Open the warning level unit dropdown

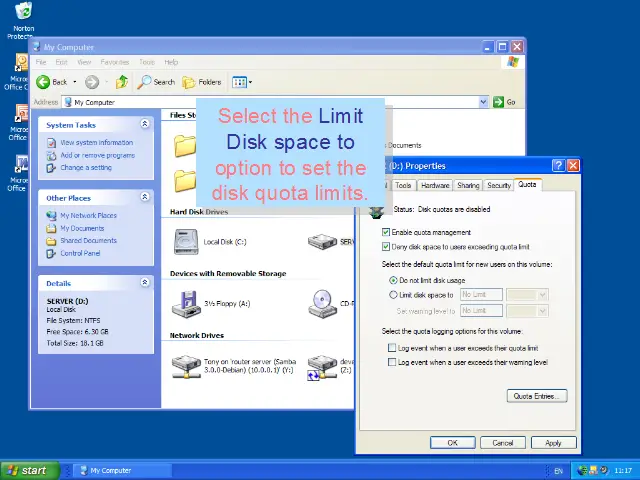[527, 311]
